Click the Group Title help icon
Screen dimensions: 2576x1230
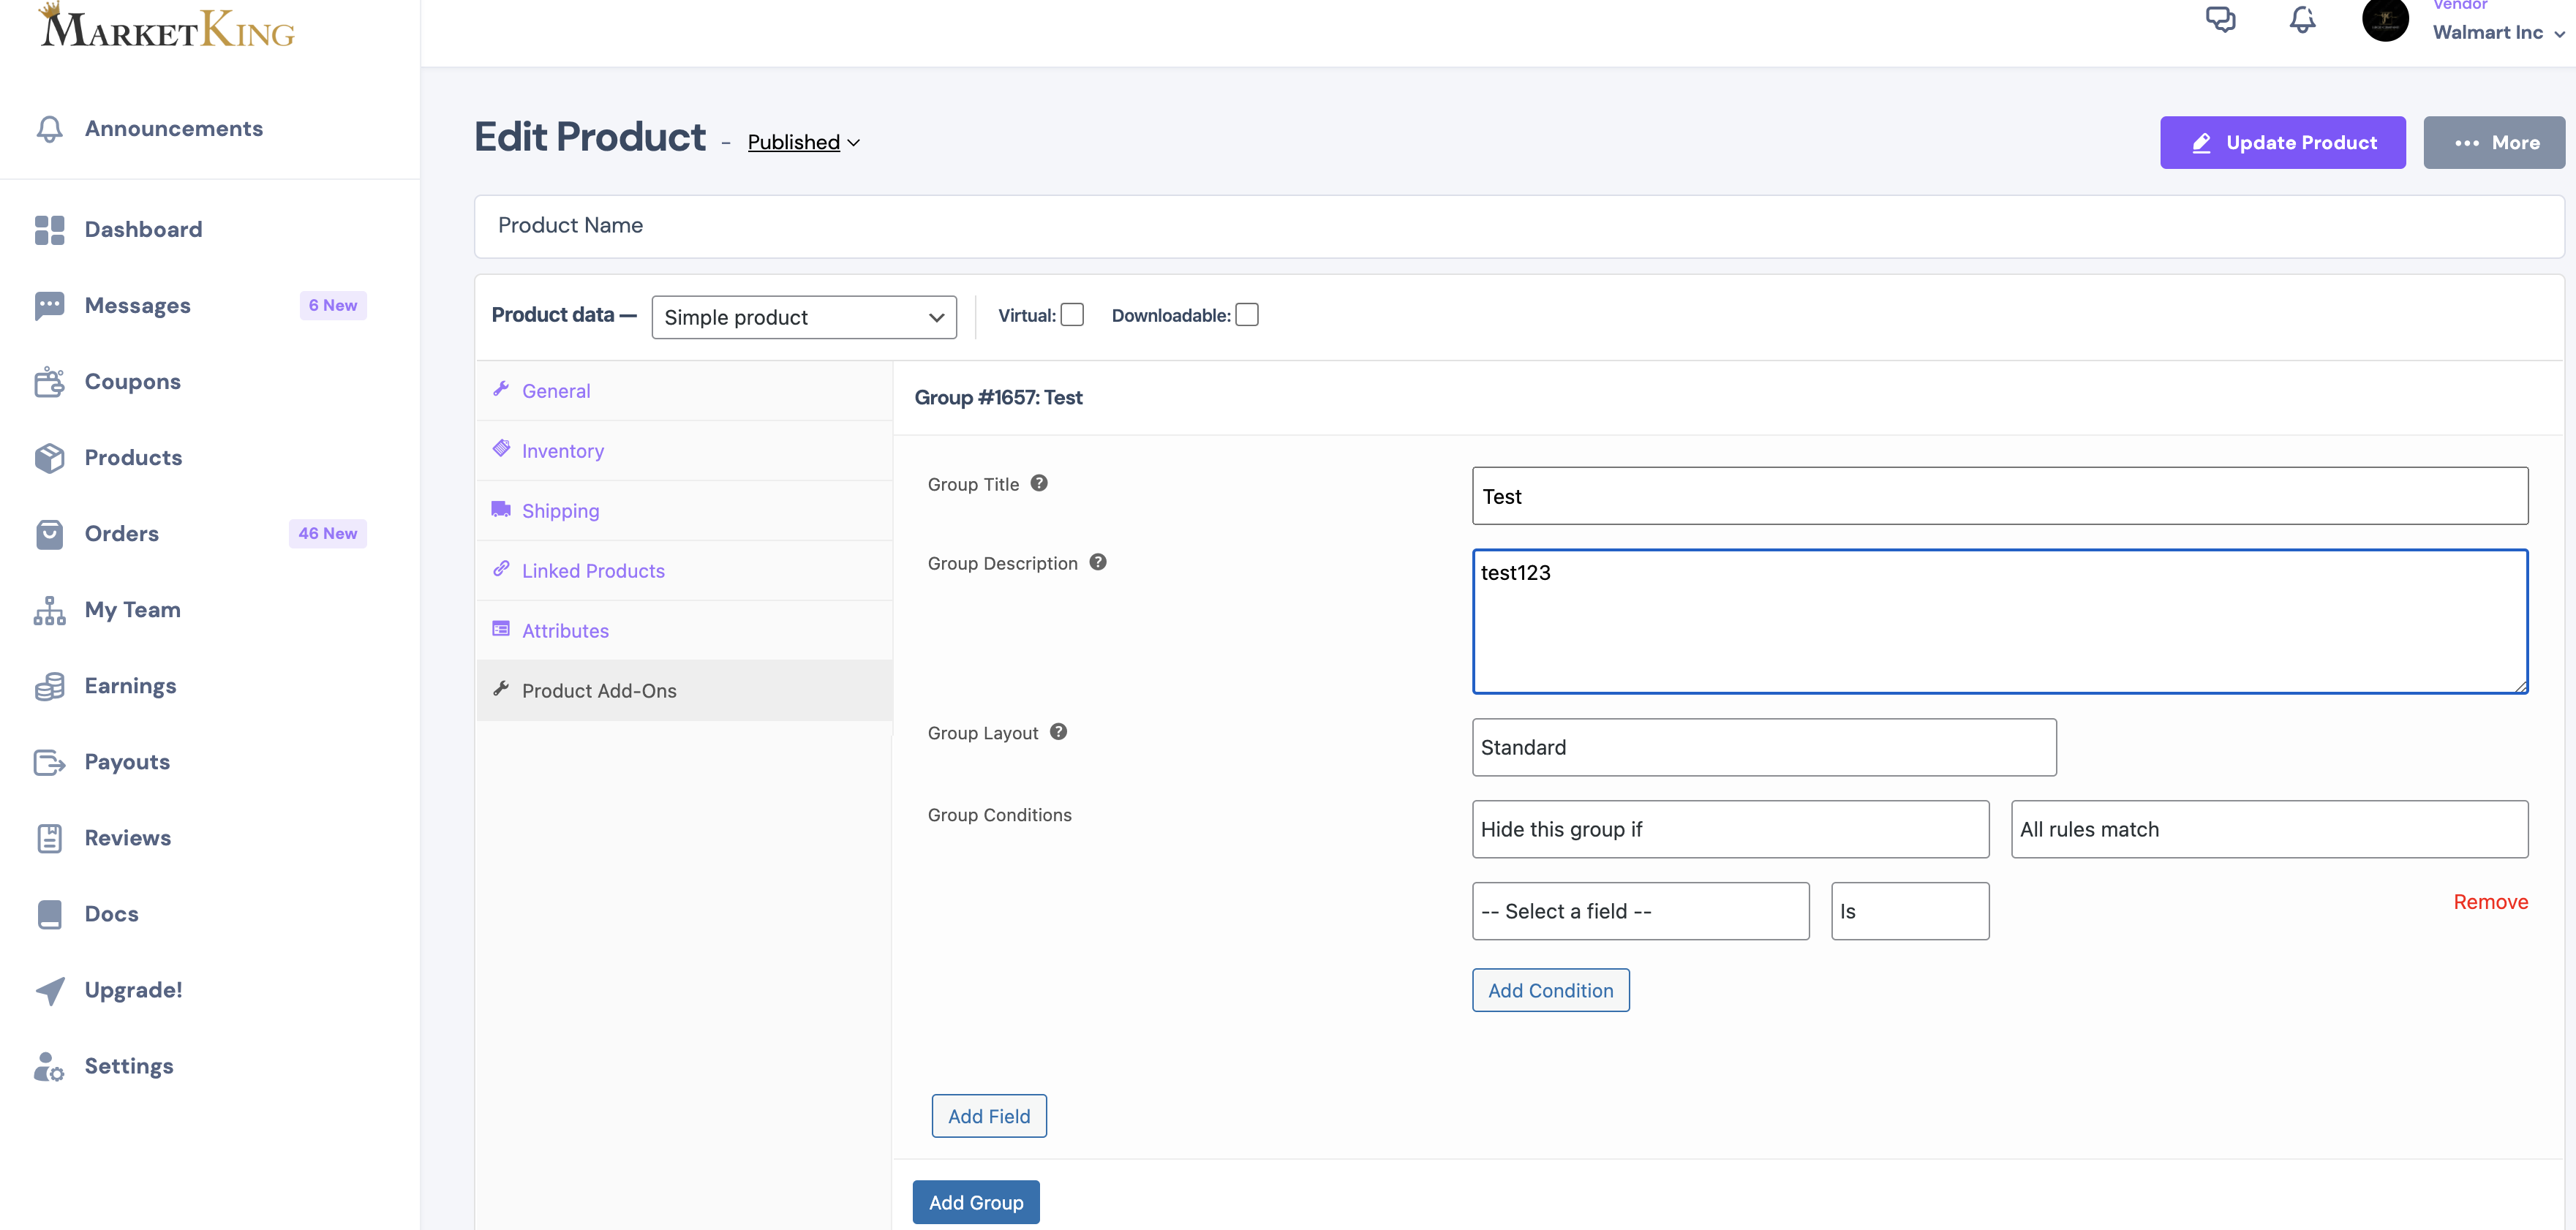coord(1039,483)
